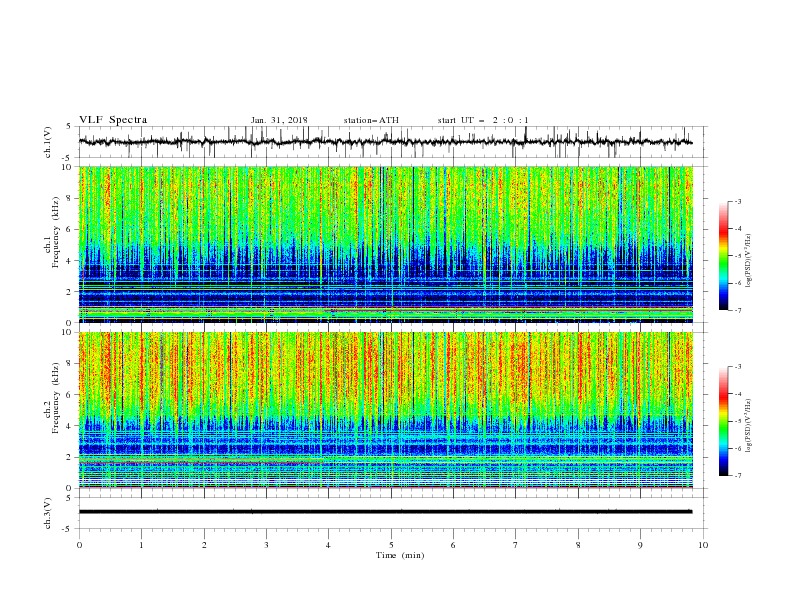Click the 'station=ATH' label
The width and height of the screenshot is (792, 612).
click(x=371, y=120)
